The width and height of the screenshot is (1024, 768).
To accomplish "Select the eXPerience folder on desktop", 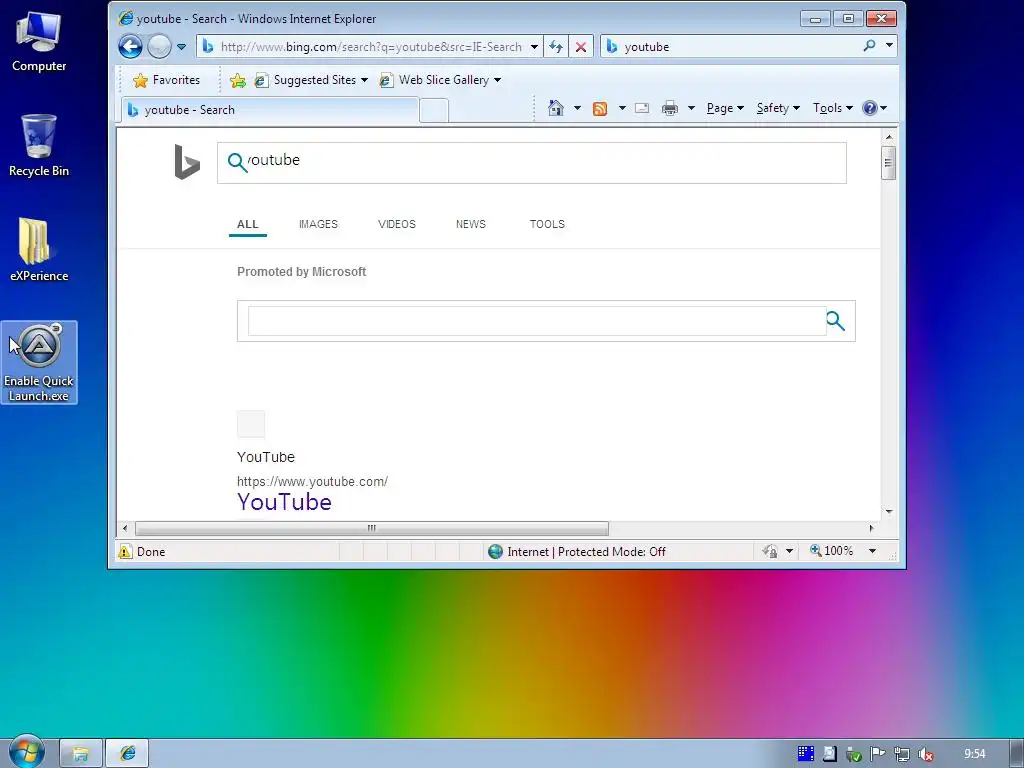I will (x=39, y=249).
